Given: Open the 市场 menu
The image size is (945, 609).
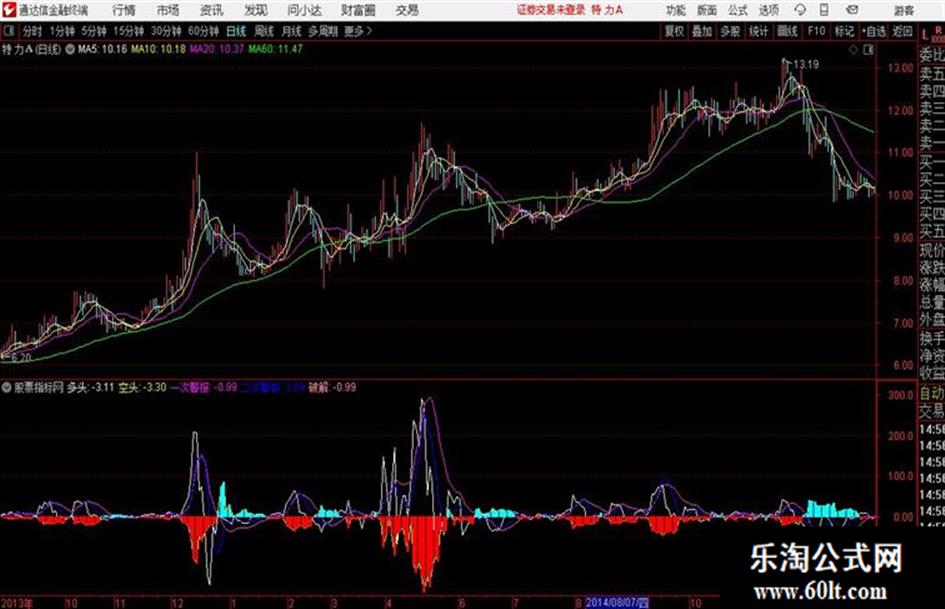Looking at the screenshot, I should [168, 10].
